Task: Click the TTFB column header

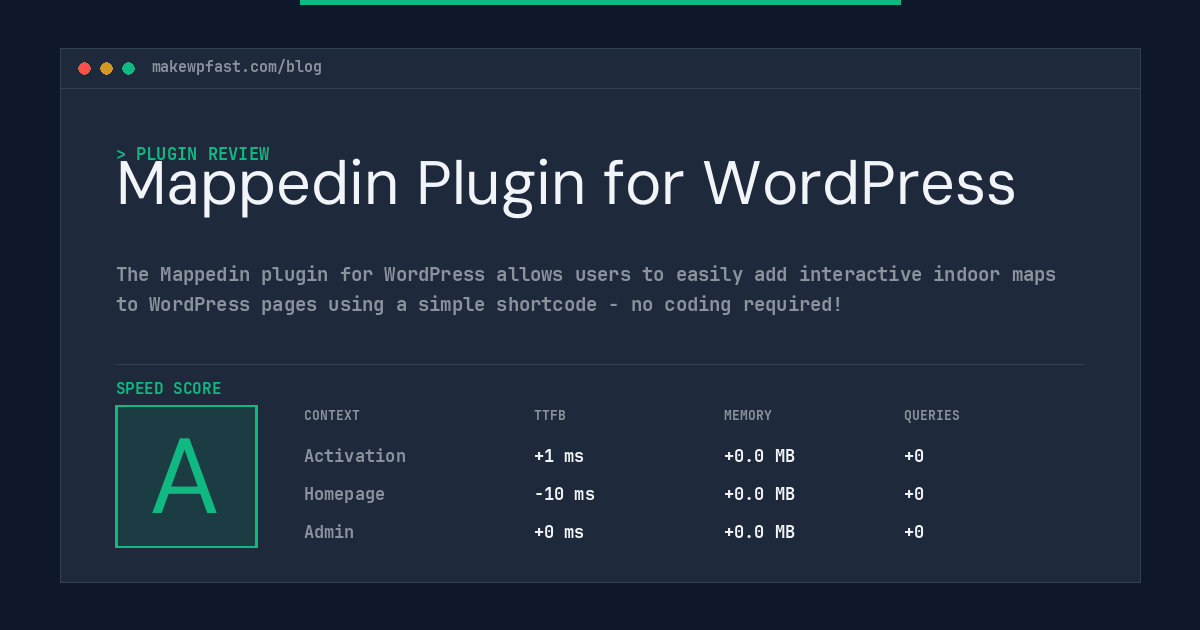Action: 550,416
